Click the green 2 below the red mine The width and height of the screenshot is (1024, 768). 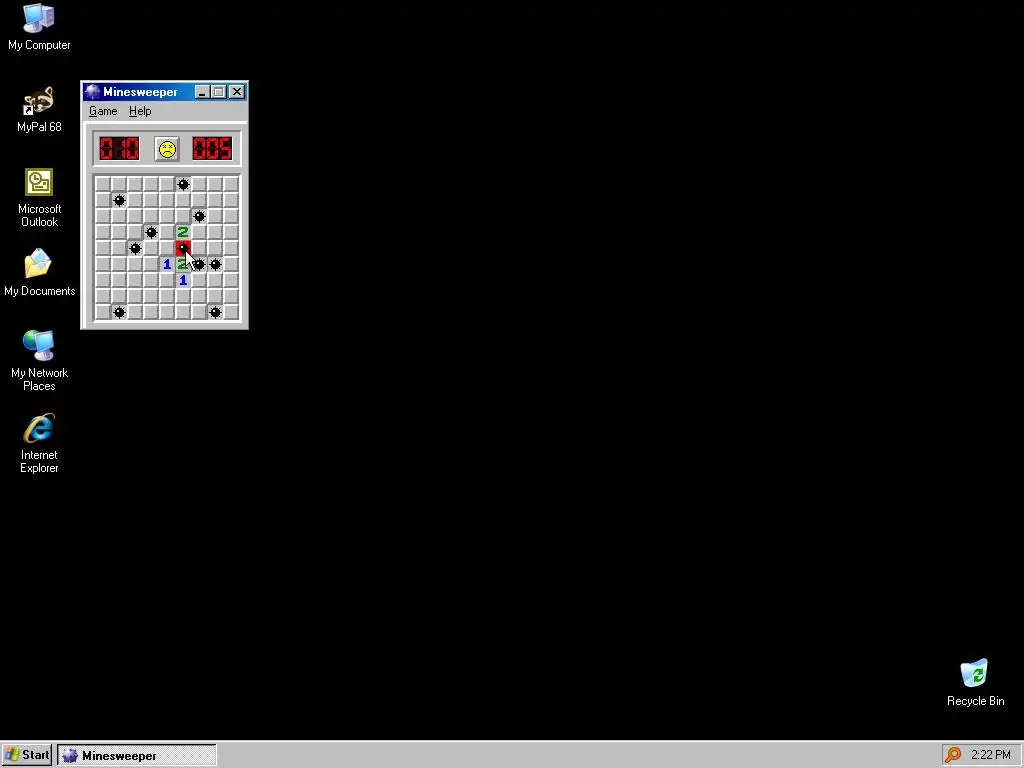183,264
